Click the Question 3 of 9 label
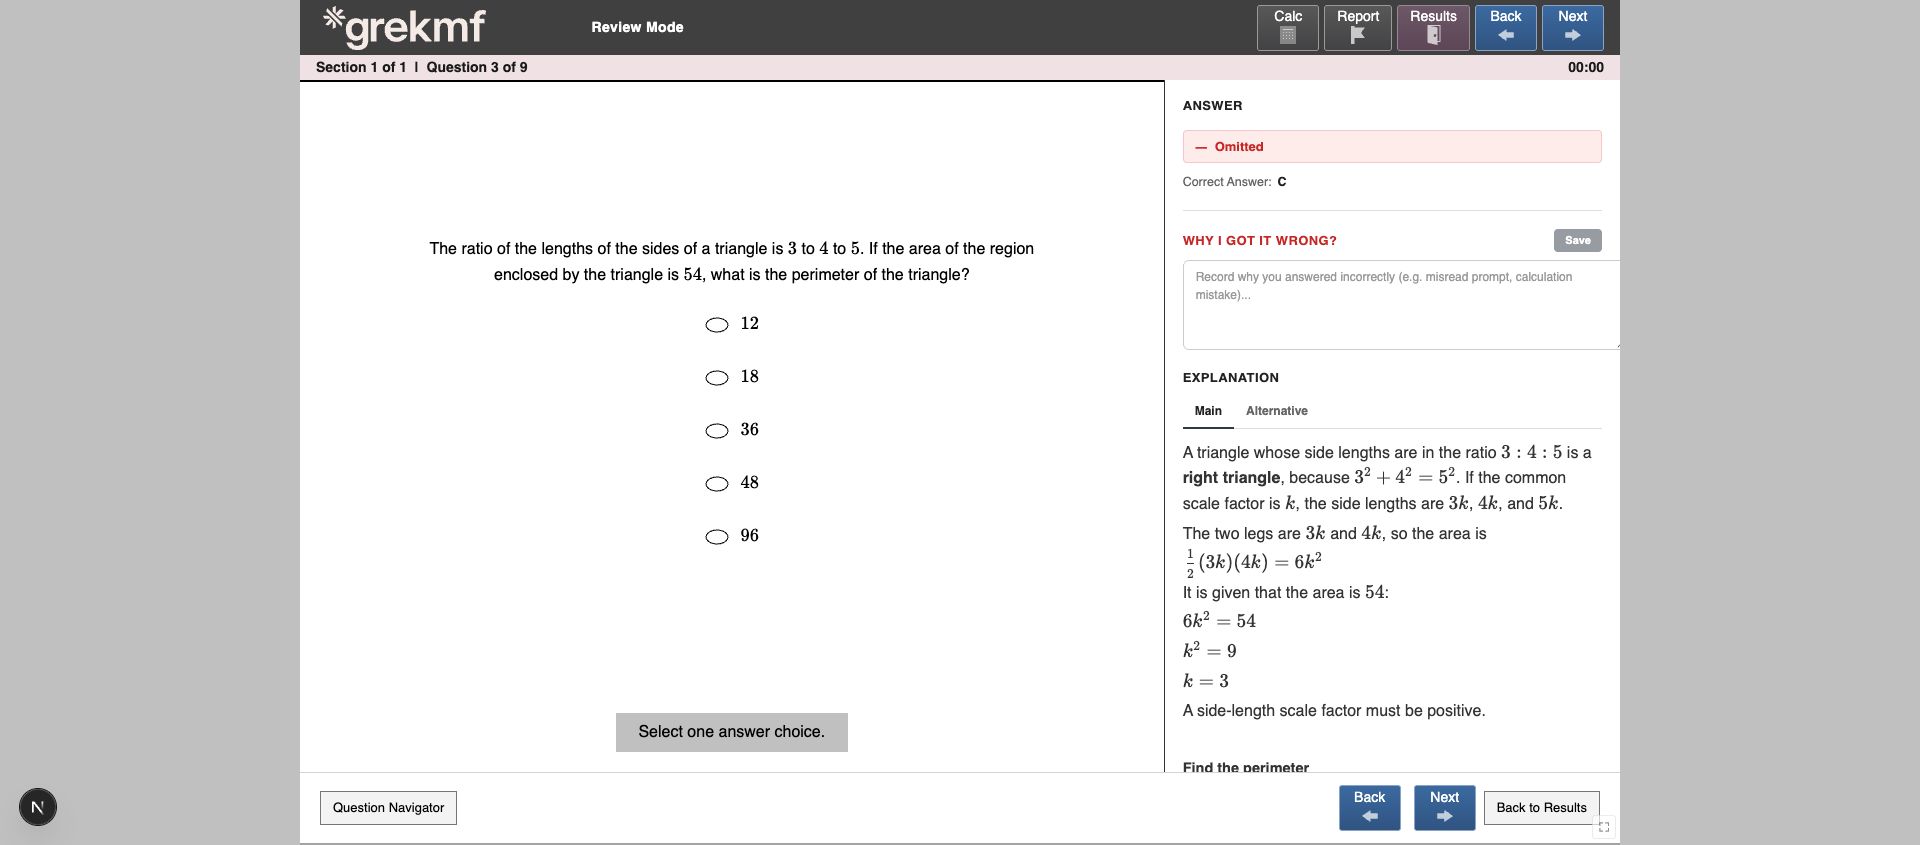Viewport: 1920px width, 845px height. [x=477, y=67]
